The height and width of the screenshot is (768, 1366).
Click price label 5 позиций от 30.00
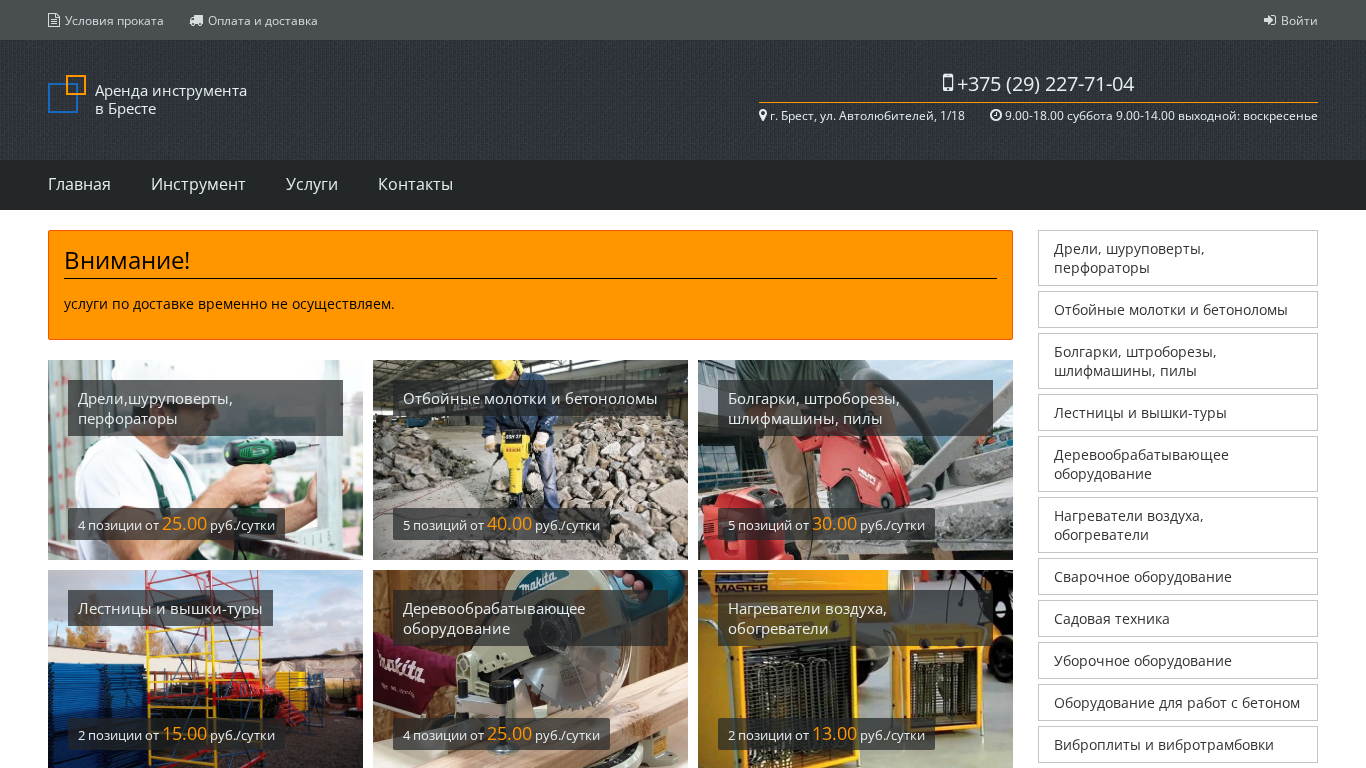(x=826, y=524)
